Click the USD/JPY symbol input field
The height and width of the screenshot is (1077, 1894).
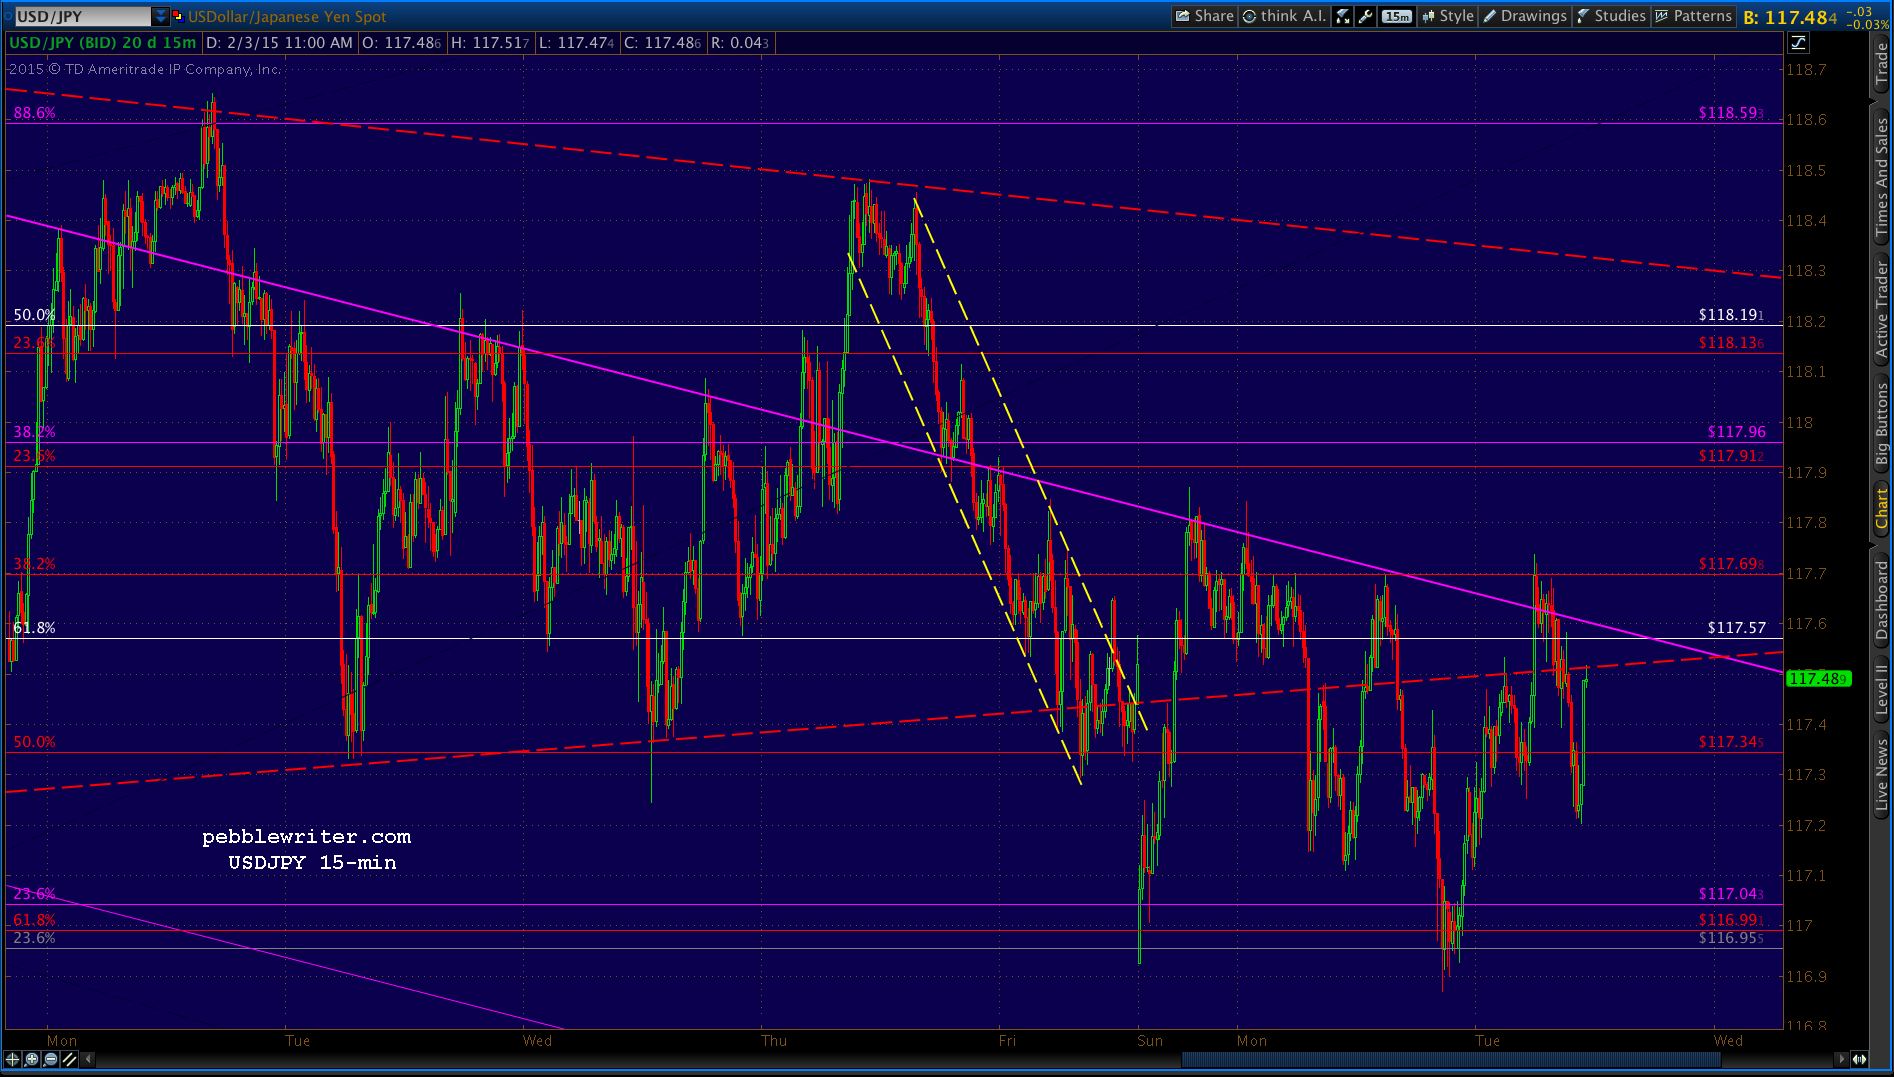[83, 16]
